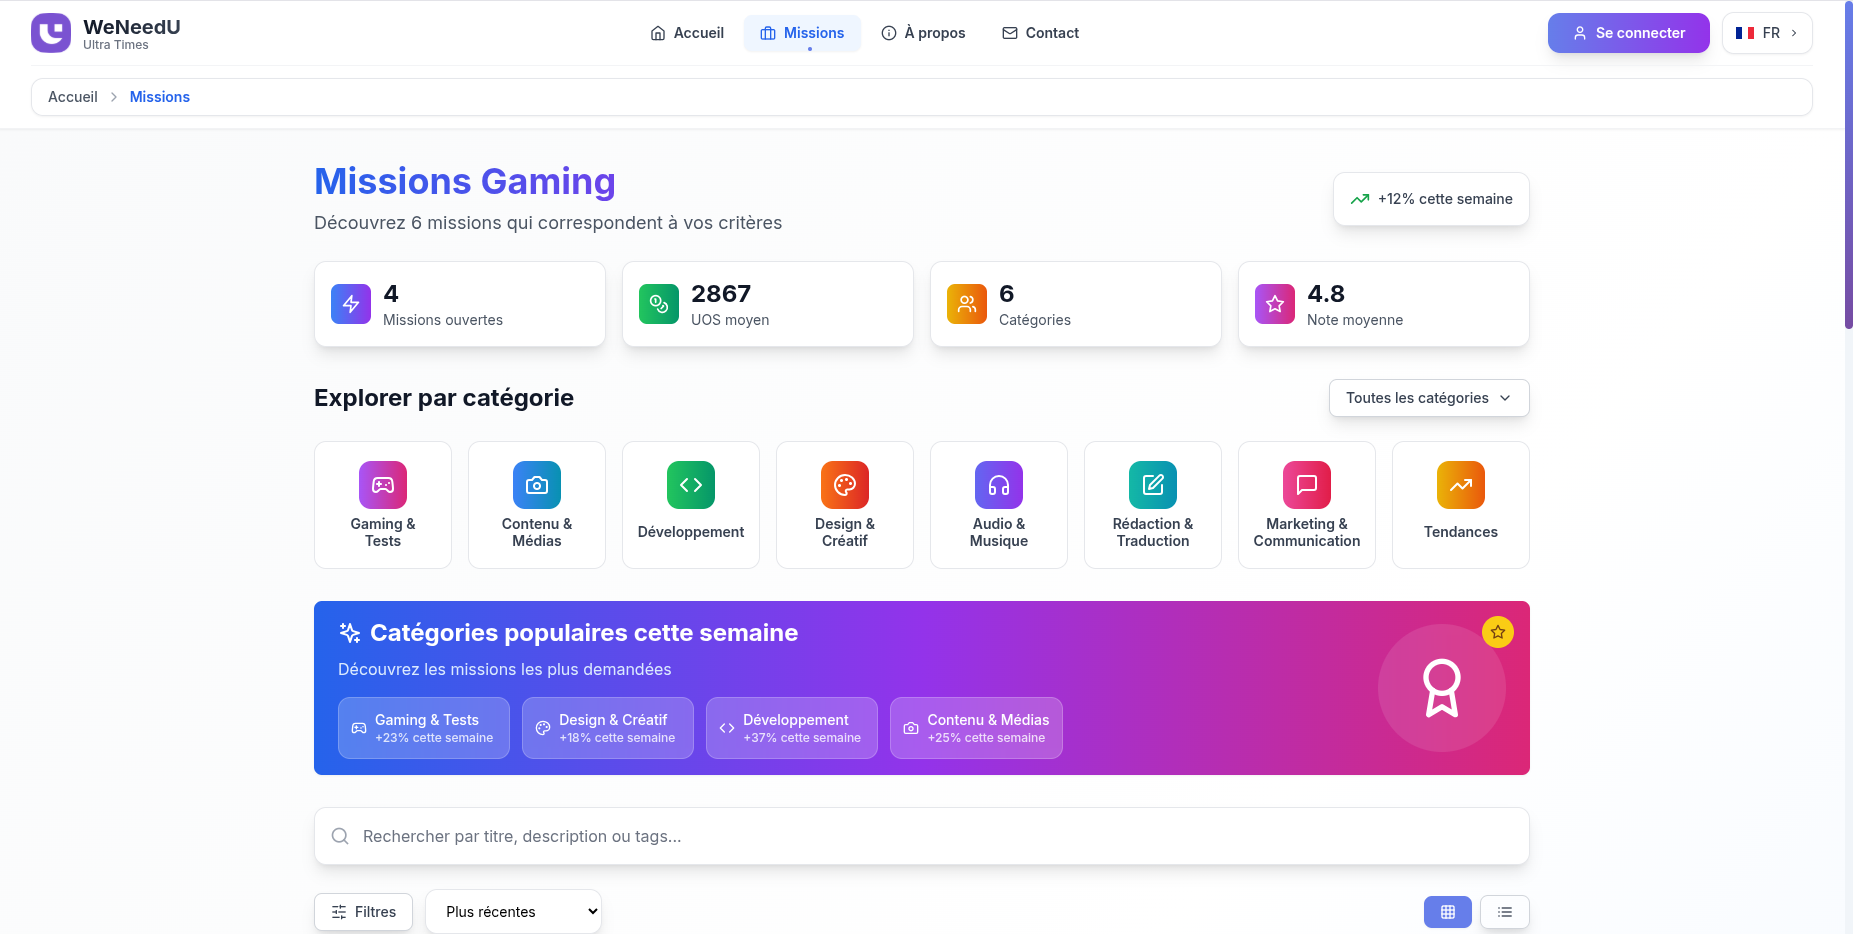
Task: Click the Marketing & Communication chat icon
Action: [x=1307, y=485]
